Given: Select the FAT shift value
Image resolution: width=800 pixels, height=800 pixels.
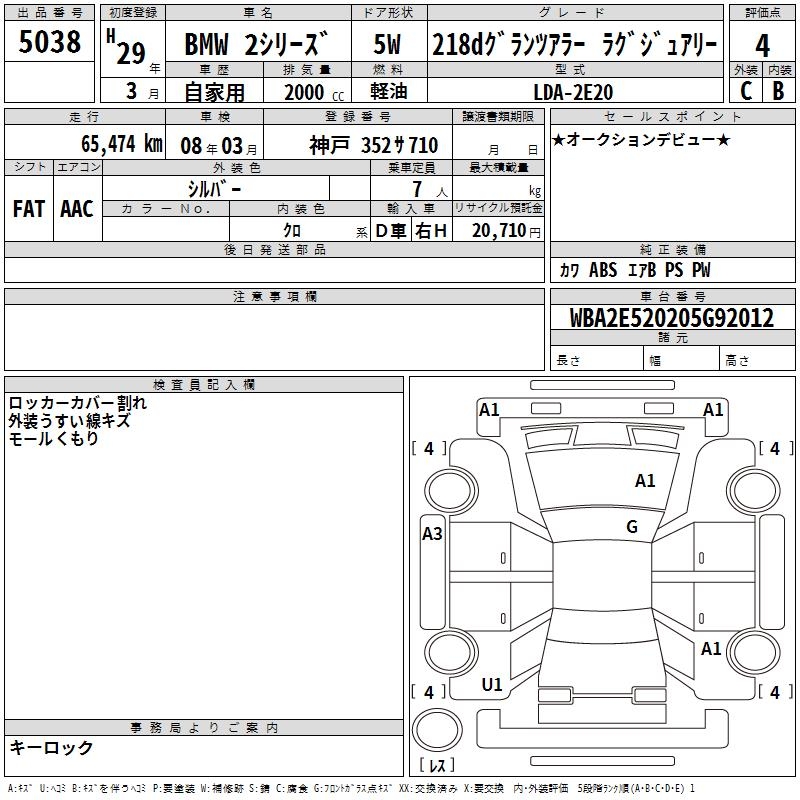Looking at the screenshot, I should [29, 209].
